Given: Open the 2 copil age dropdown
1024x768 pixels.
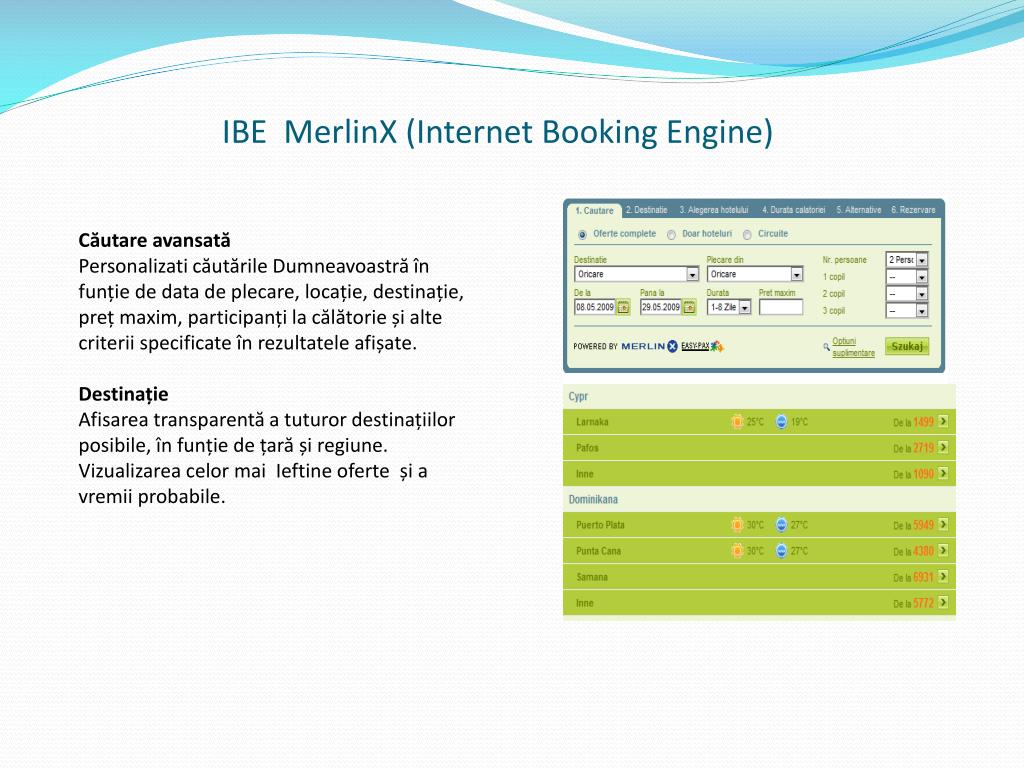Looking at the screenshot, I should pyautogui.click(x=906, y=294).
